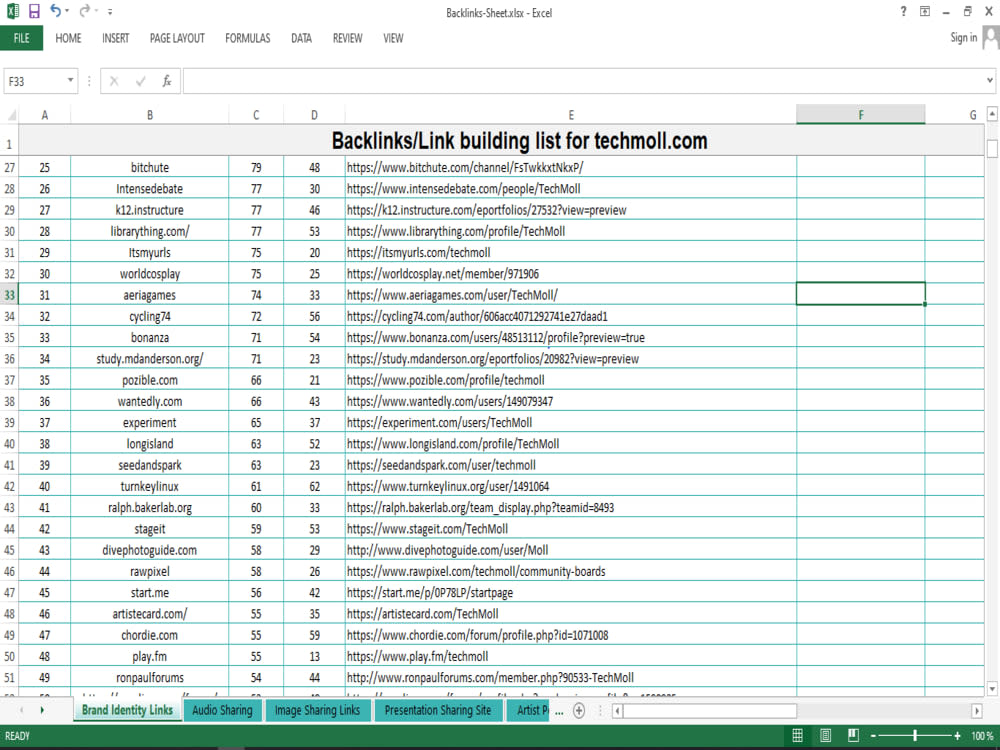
Task: Click the cell containing 'ralph.bakerlab.org'
Action: [150, 508]
